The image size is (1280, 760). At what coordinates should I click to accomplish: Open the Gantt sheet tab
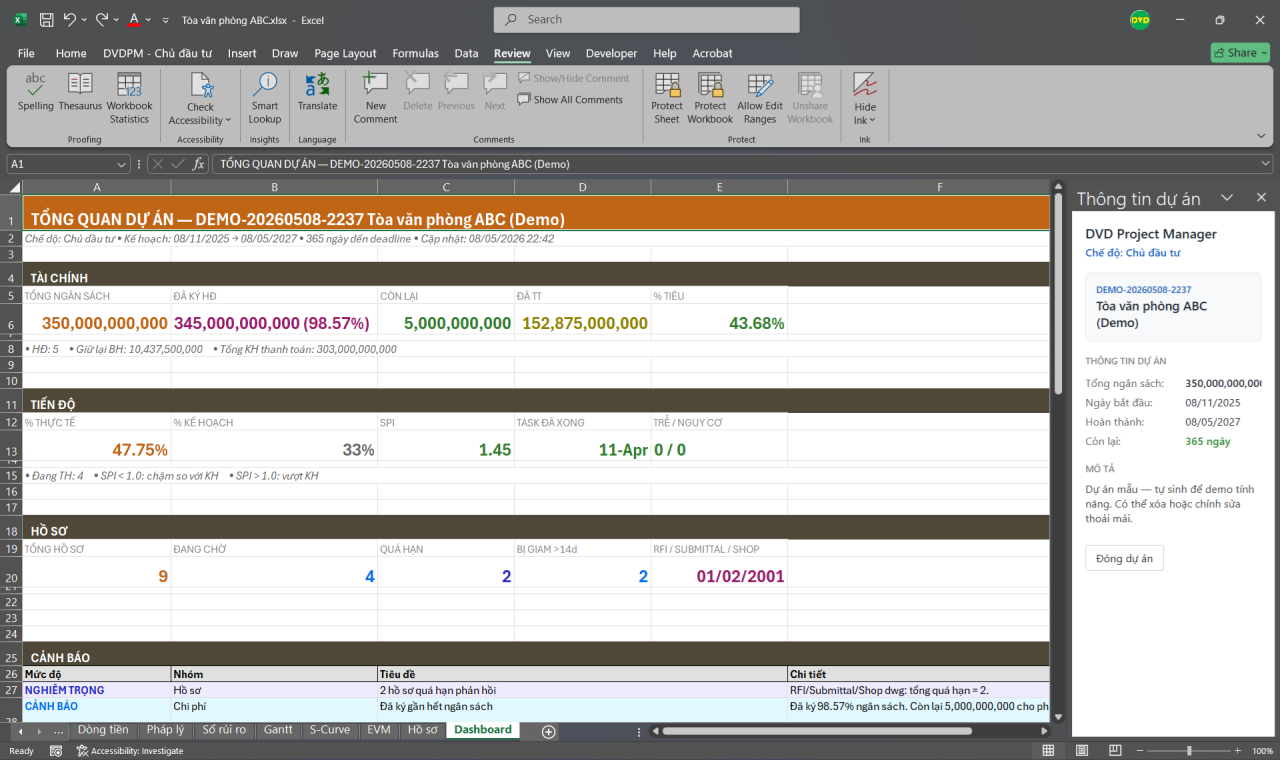pyautogui.click(x=278, y=730)
